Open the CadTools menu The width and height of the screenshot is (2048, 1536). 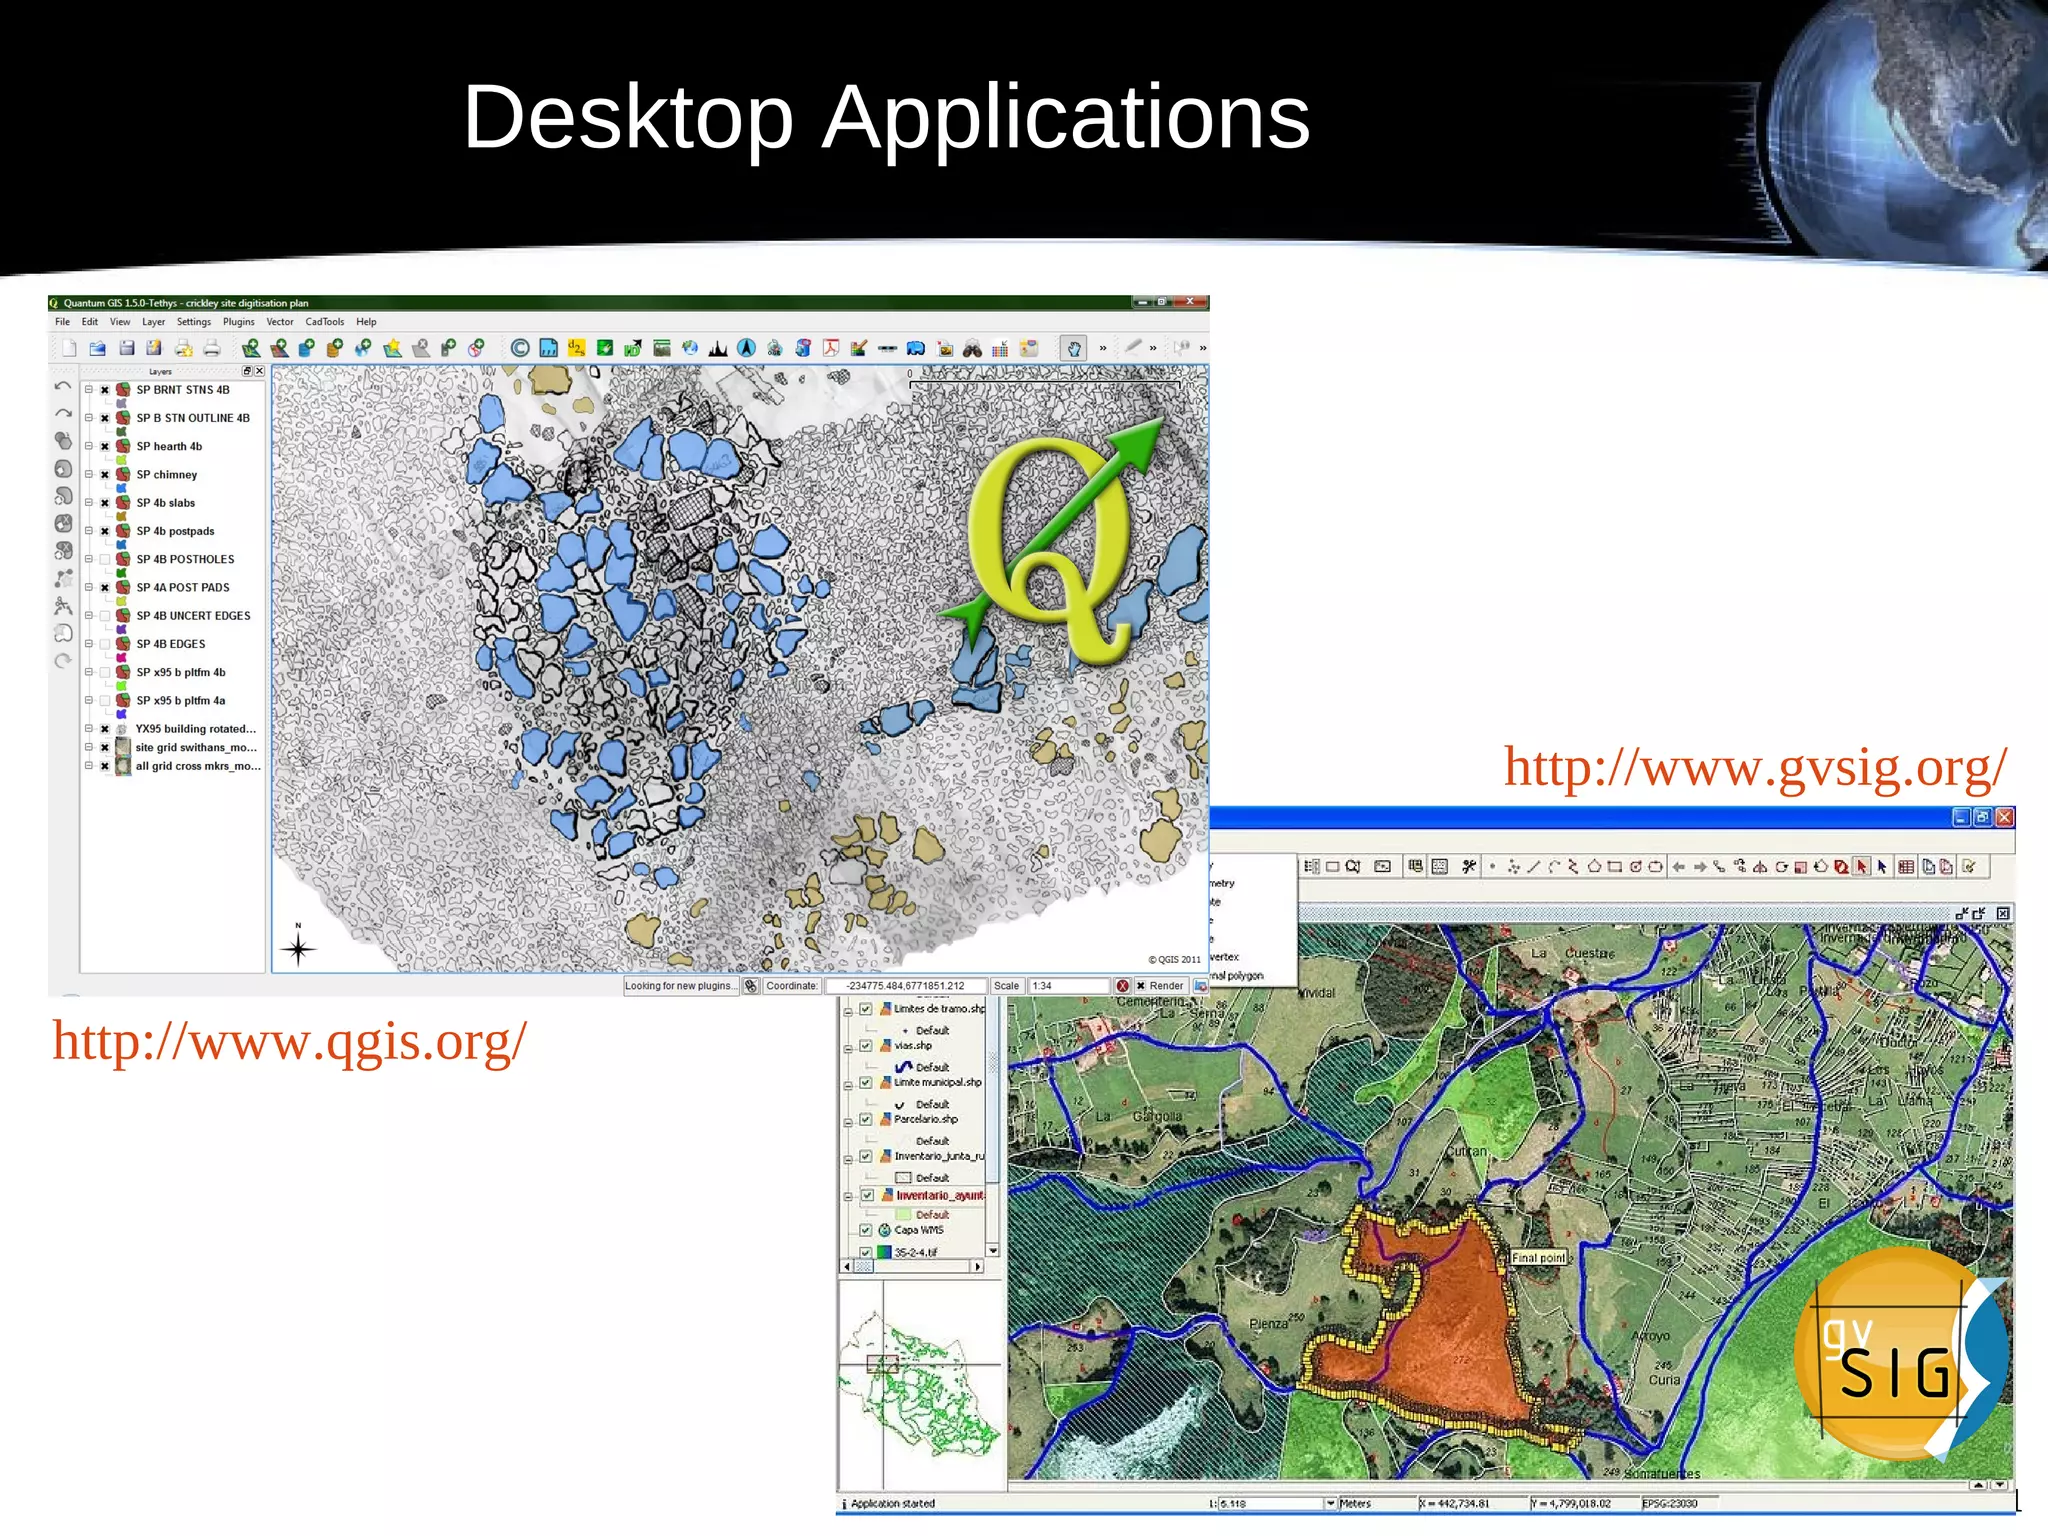[x=324, y=322]
